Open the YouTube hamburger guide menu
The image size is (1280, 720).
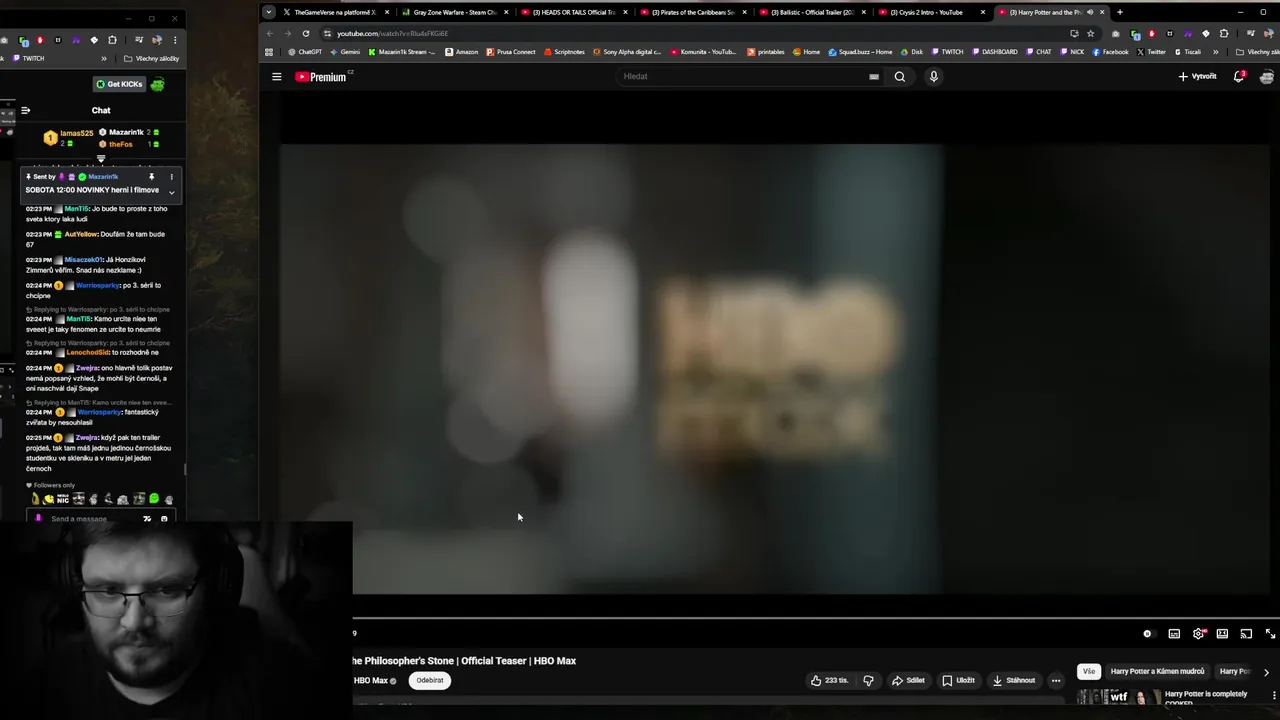point(277,76)
